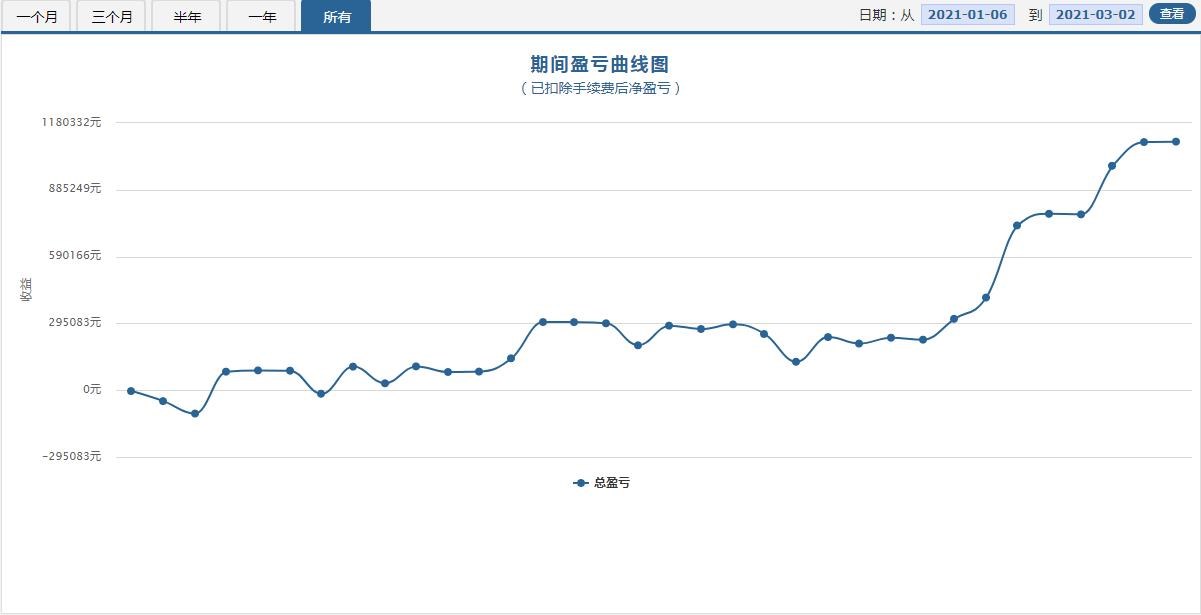The width and height of the screenshot is (1201, 615).
Task: Open the 半年 period tab
Action: (186, 16)
